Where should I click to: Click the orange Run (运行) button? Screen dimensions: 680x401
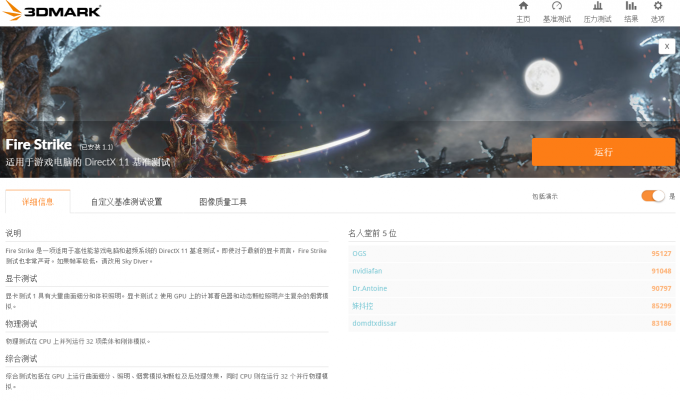pos(603,152)
